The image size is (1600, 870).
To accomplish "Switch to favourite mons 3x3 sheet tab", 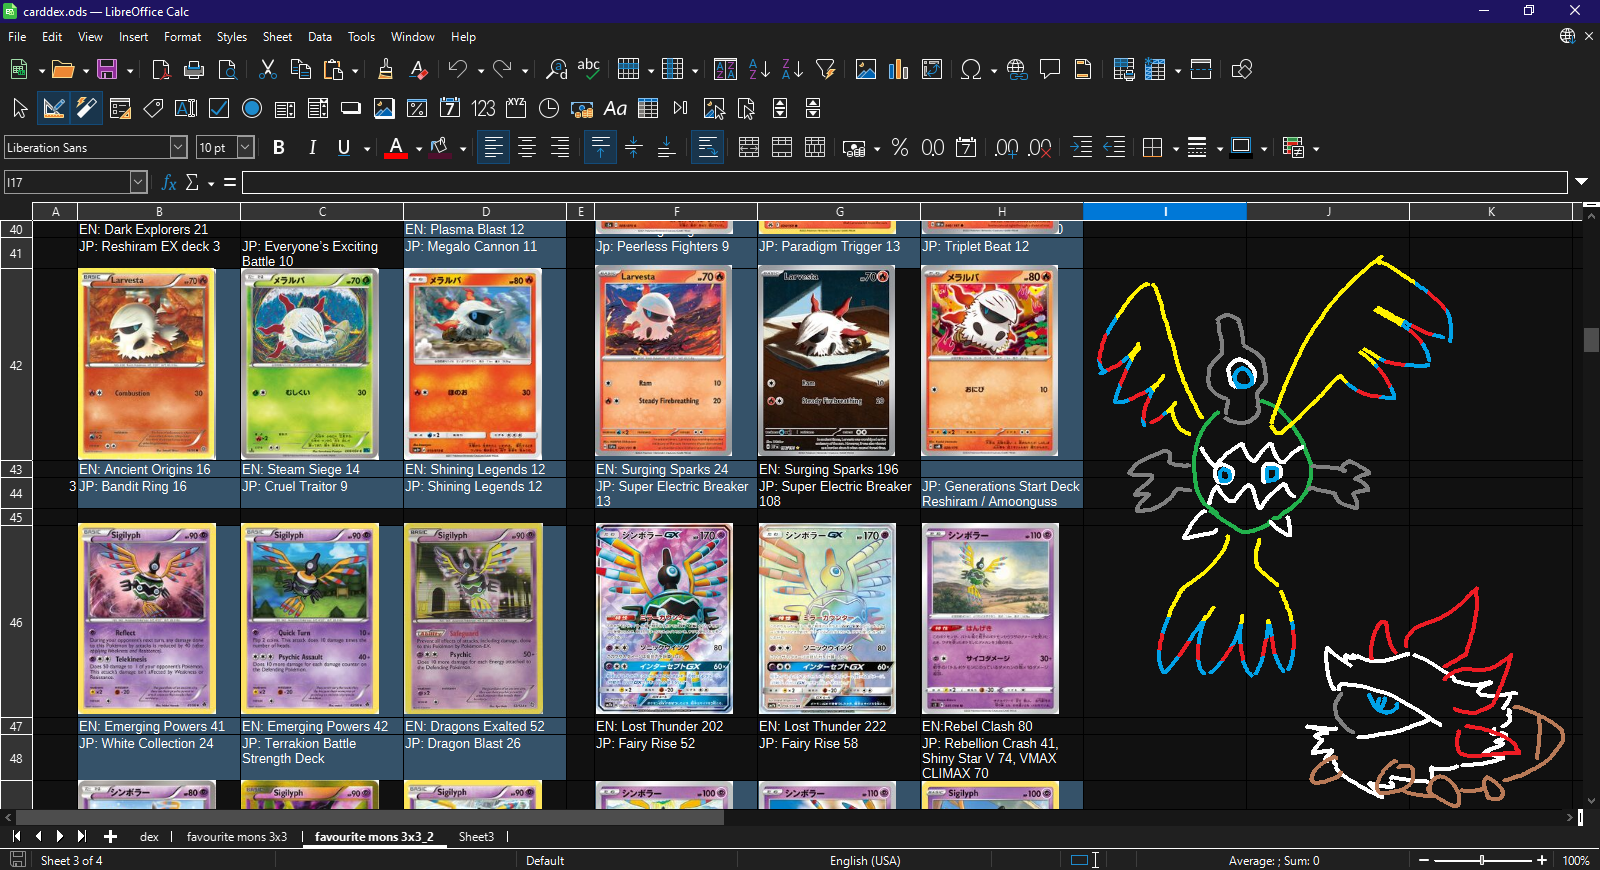I will pyautogui.click(x=237, y=837).
